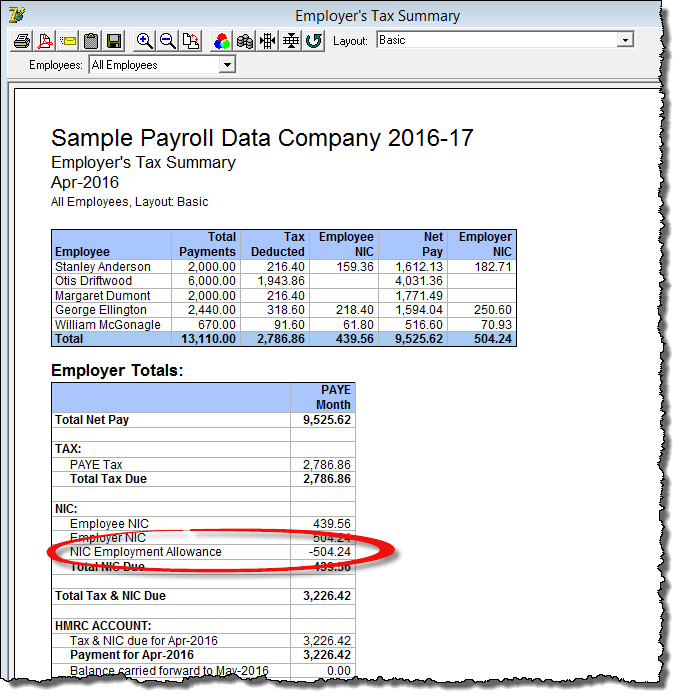
Task: Click the application icon in title bar
Action: 16,14
